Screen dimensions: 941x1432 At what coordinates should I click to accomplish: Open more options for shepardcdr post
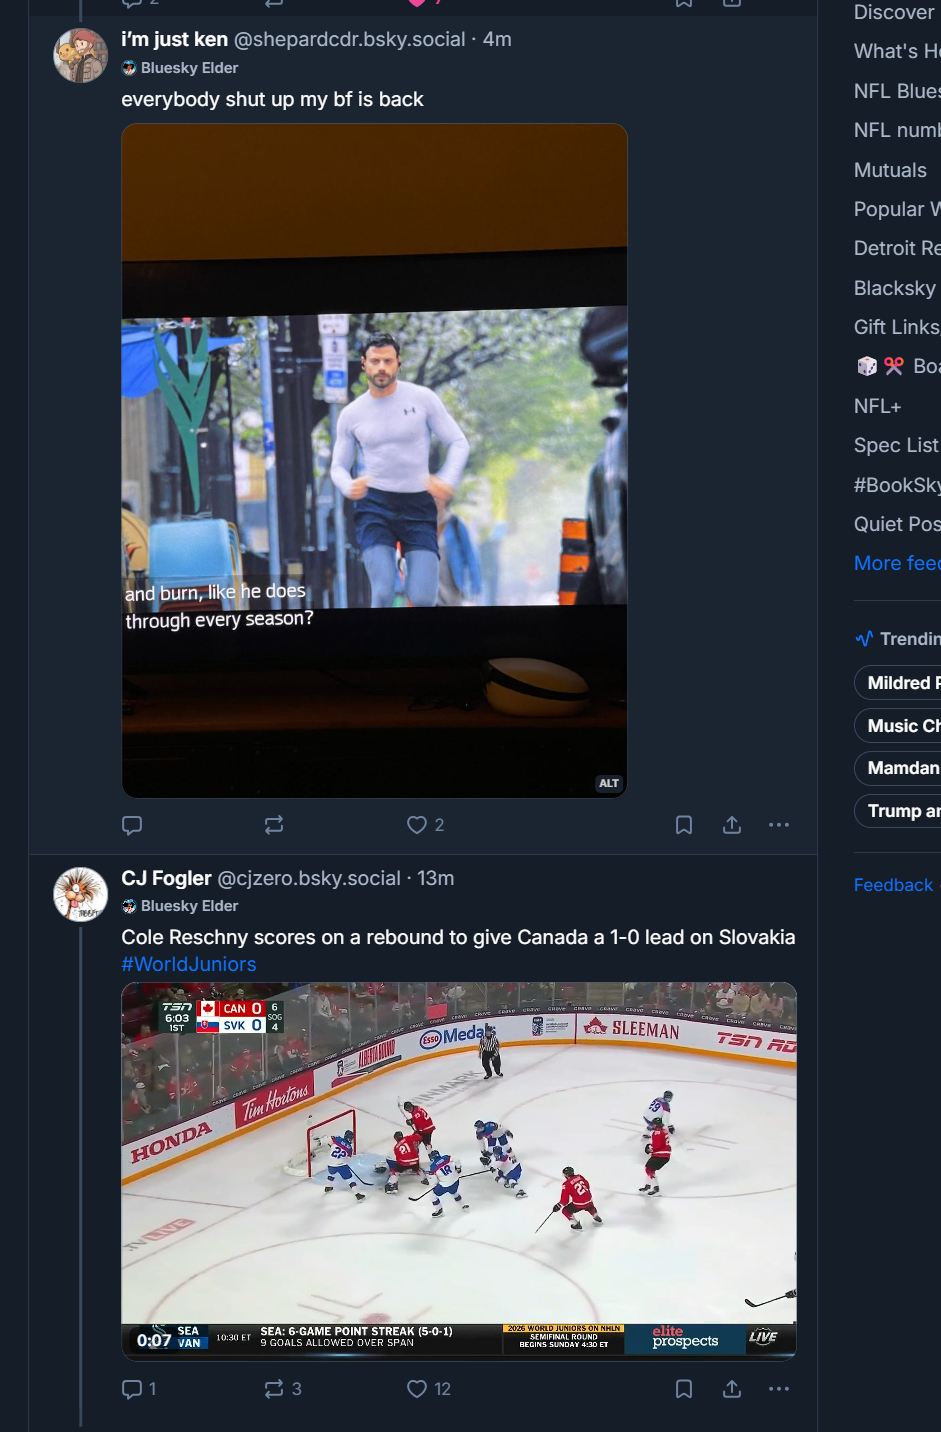(779, 825)
